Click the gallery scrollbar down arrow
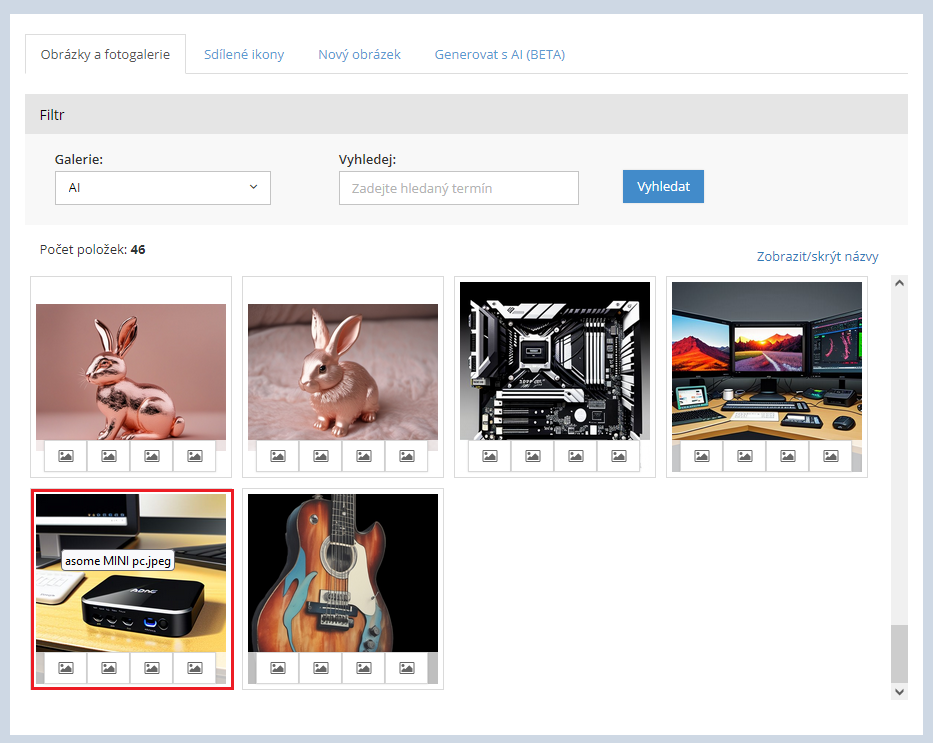Image resolution: width=933 pixels, height=743 pixels. [x=899, y=691]
